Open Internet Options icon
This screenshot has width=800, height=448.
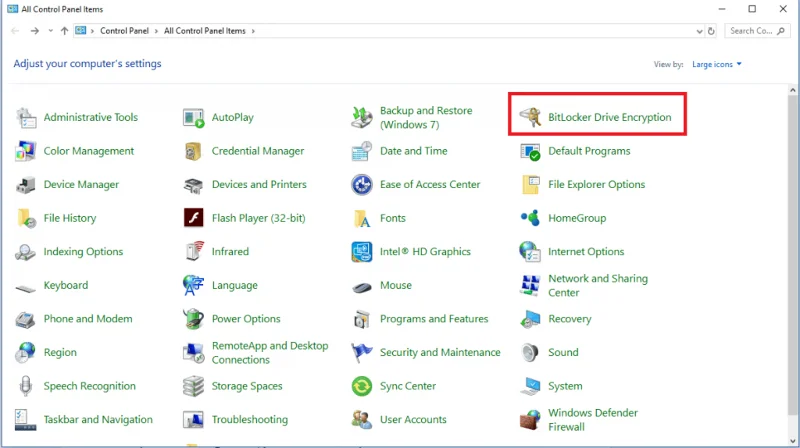tap(530, 252)
